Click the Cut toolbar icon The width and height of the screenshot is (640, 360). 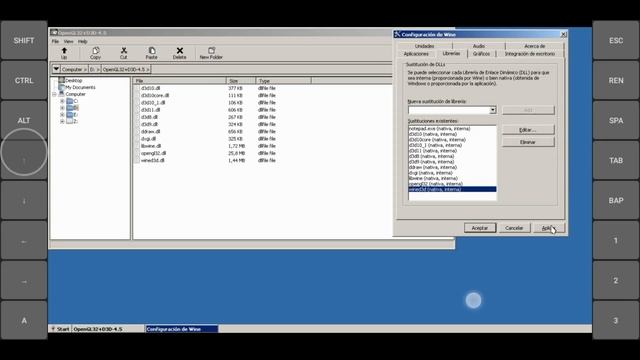pyautogui.click(x=124, y=53)
